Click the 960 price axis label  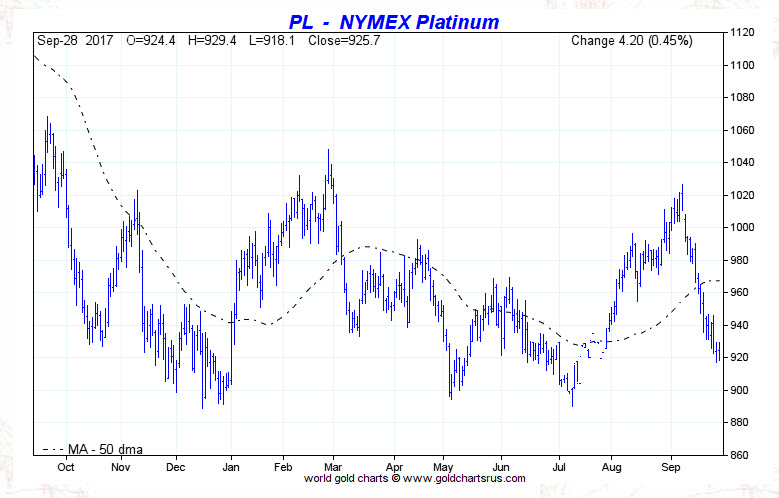pyautogui.click(x=739, y=293)
